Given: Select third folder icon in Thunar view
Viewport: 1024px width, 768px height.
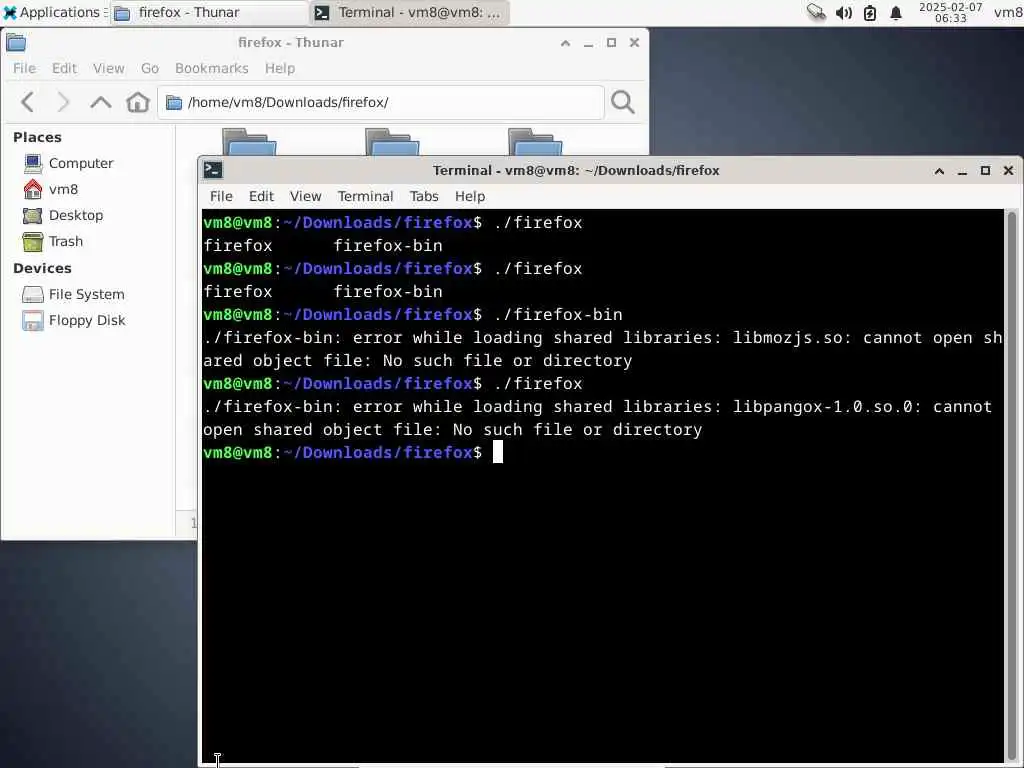Looking at the screenshot, I should pos(536,142).
